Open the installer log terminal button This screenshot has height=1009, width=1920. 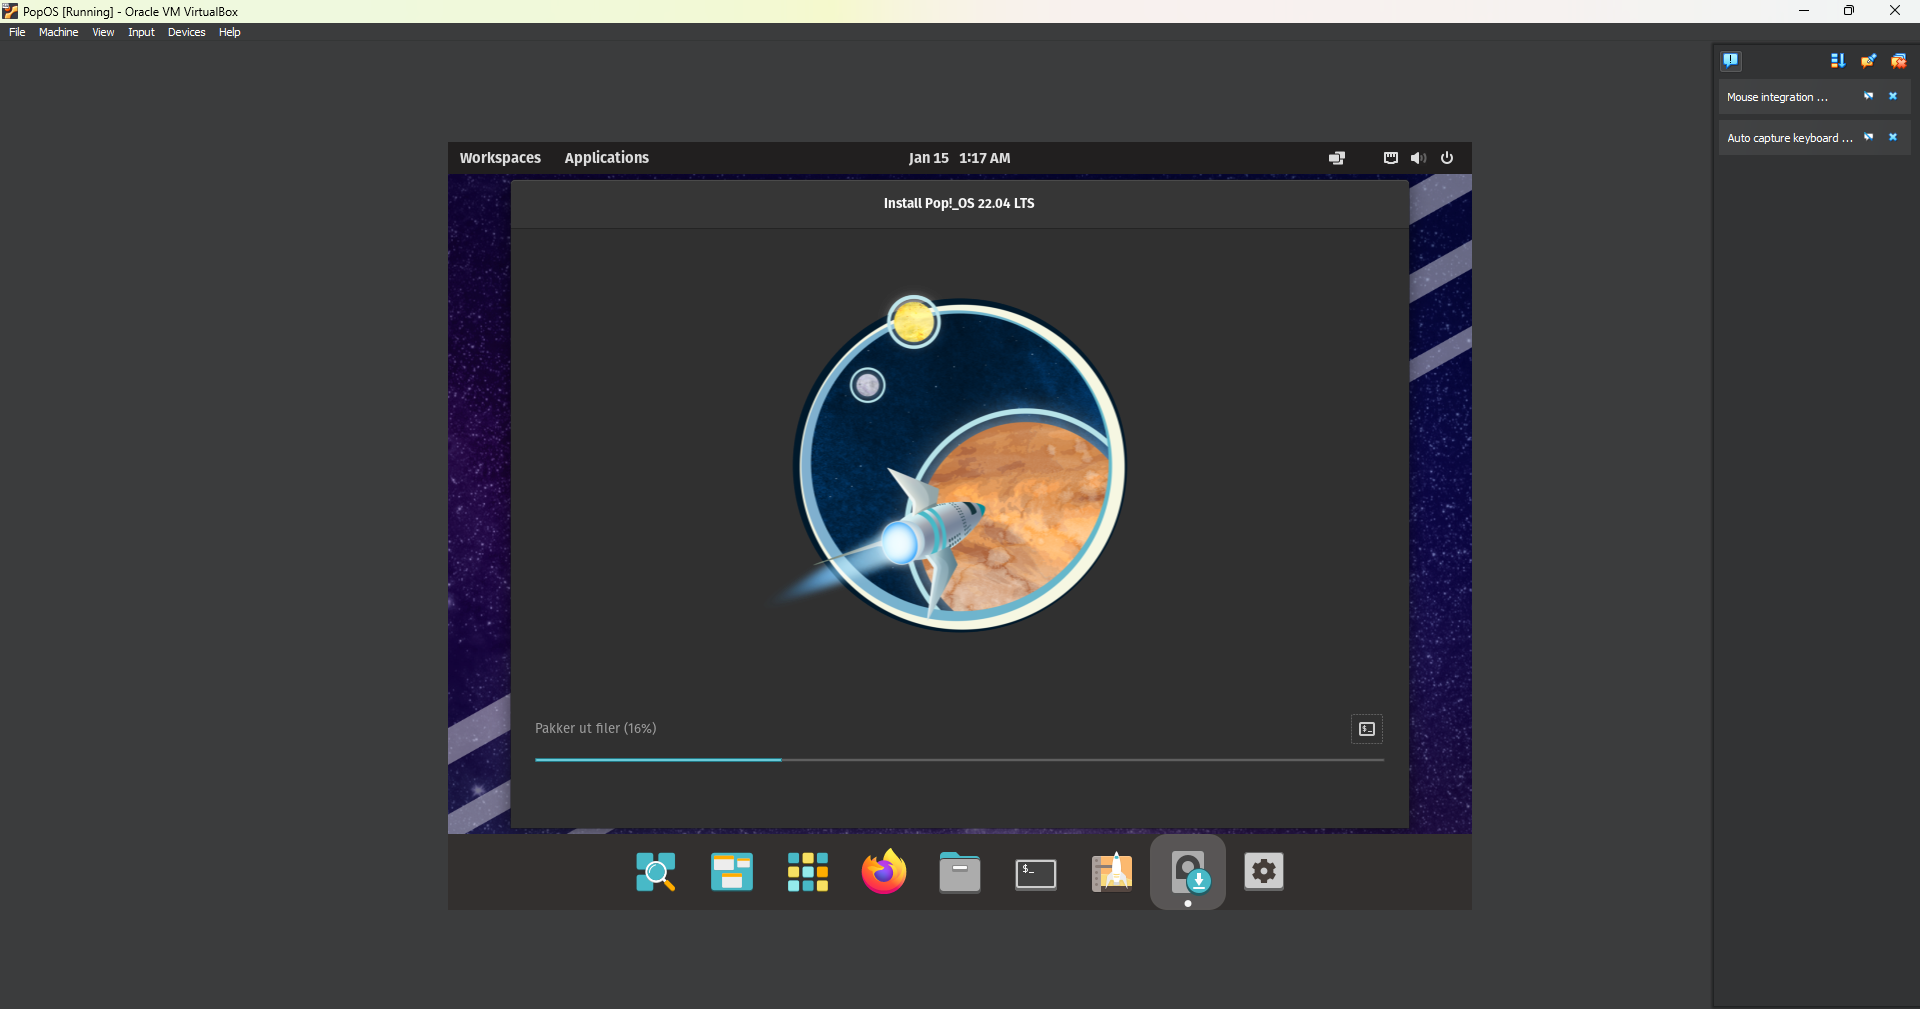point(1366,729)
